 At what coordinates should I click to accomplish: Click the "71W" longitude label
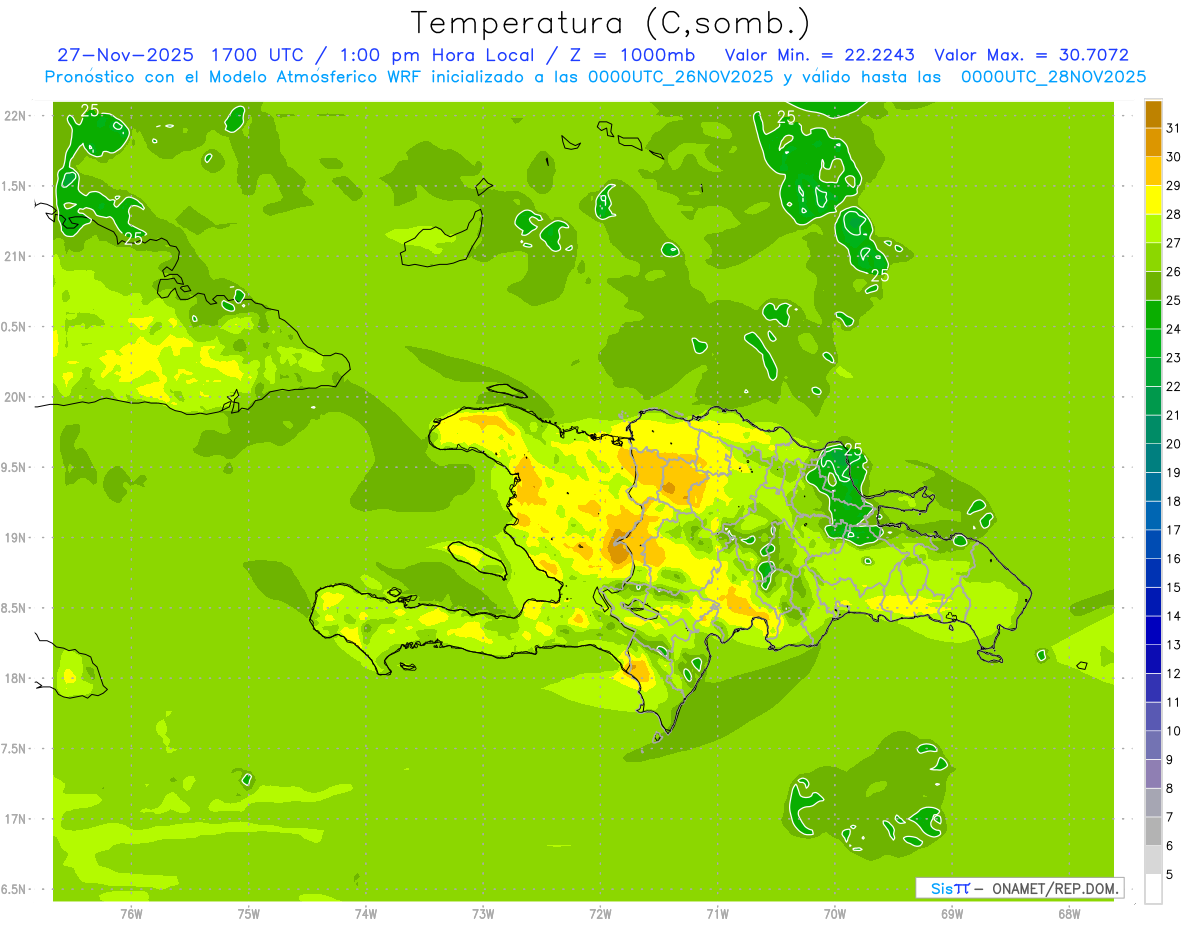click(x=717, y=912)
